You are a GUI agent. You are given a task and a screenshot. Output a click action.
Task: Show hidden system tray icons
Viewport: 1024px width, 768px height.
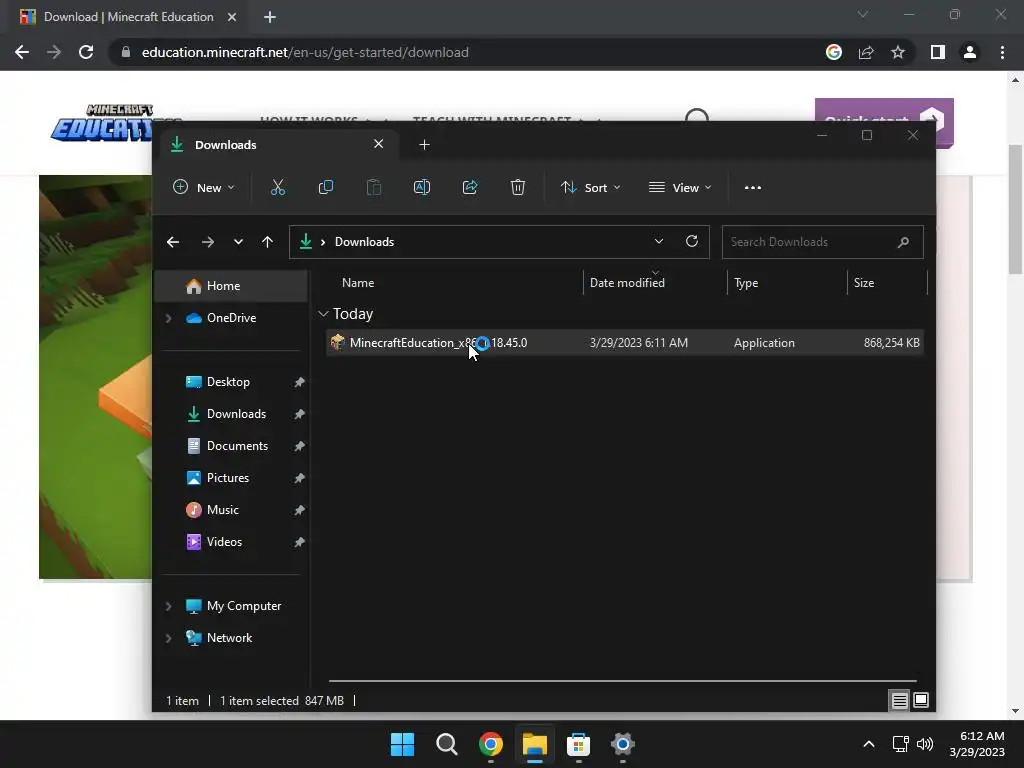[869, 744]
